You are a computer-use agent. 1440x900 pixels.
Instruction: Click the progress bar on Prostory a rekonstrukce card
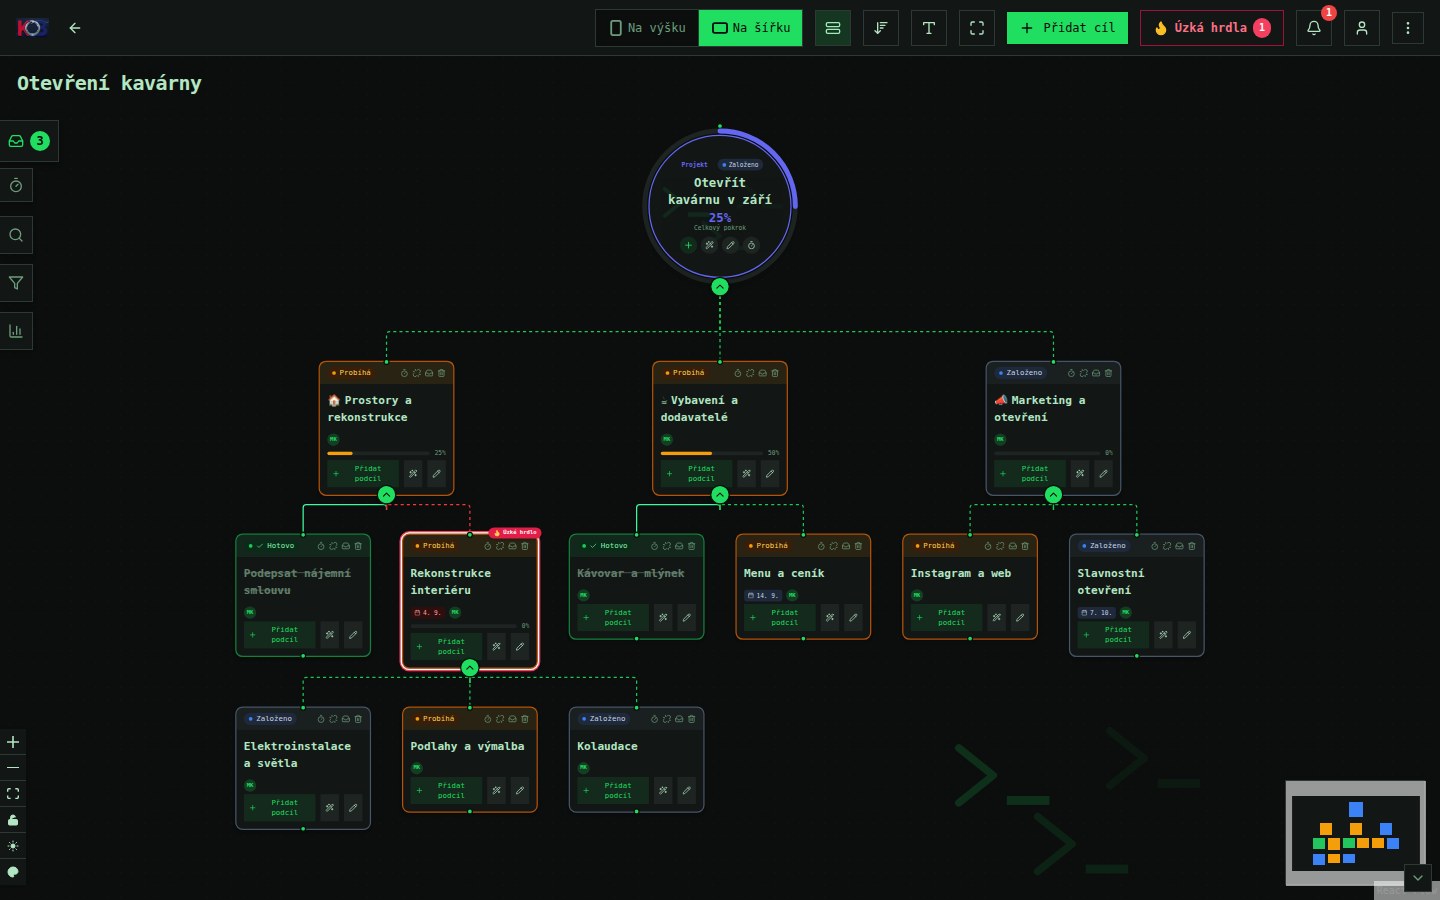380,453
